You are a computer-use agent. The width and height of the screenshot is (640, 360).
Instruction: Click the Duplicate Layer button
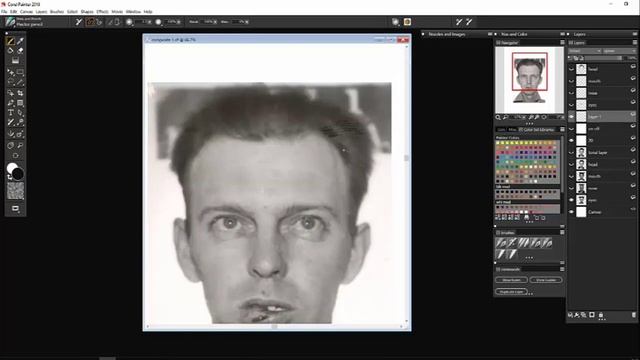511,292
